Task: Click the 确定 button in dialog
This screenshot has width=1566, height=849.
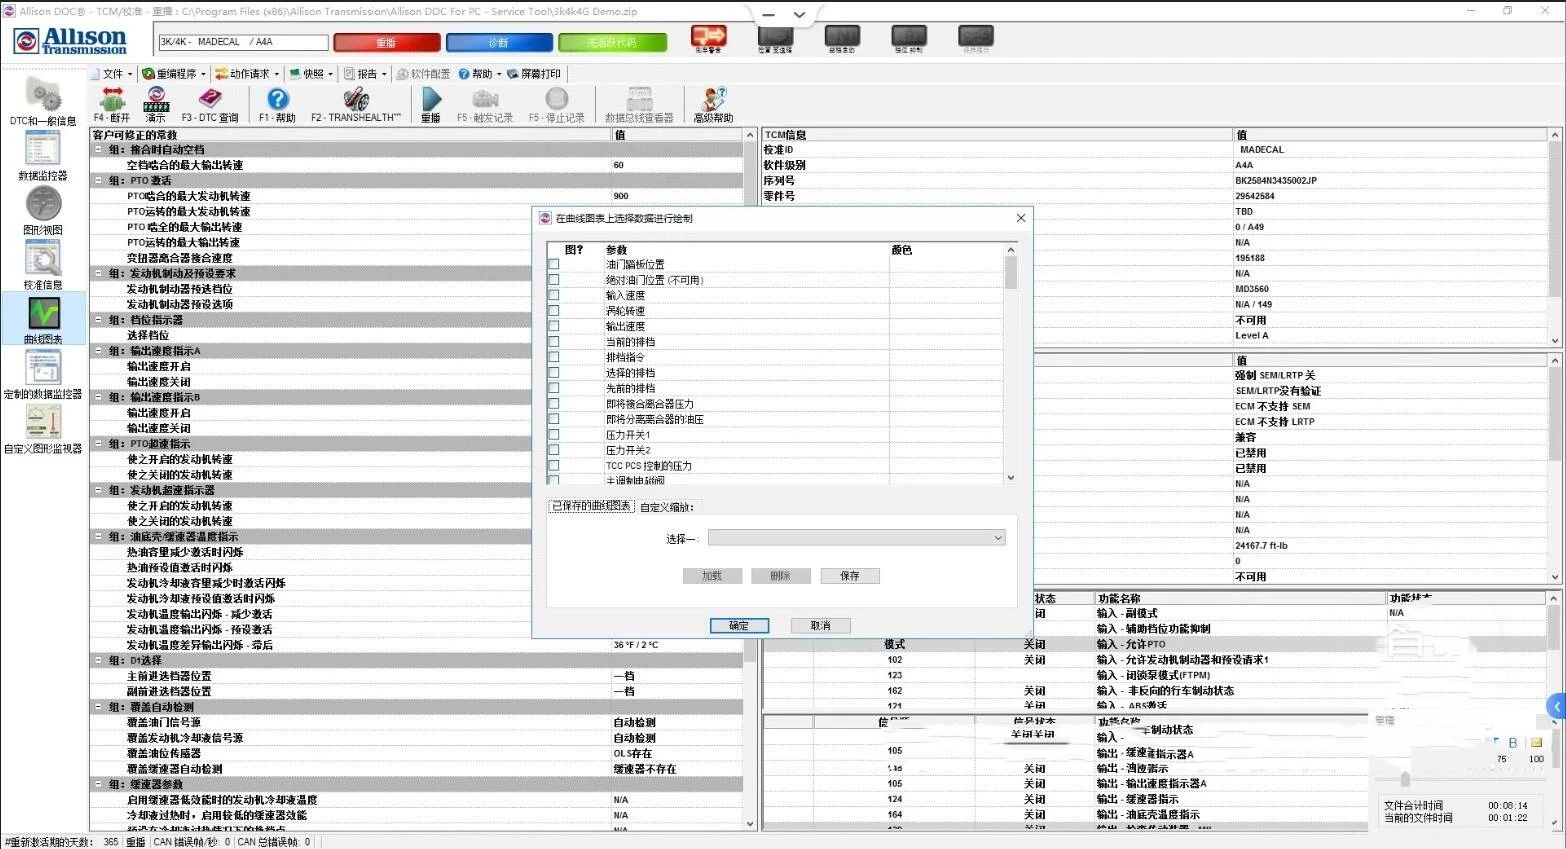Action: tap(739, 626)
